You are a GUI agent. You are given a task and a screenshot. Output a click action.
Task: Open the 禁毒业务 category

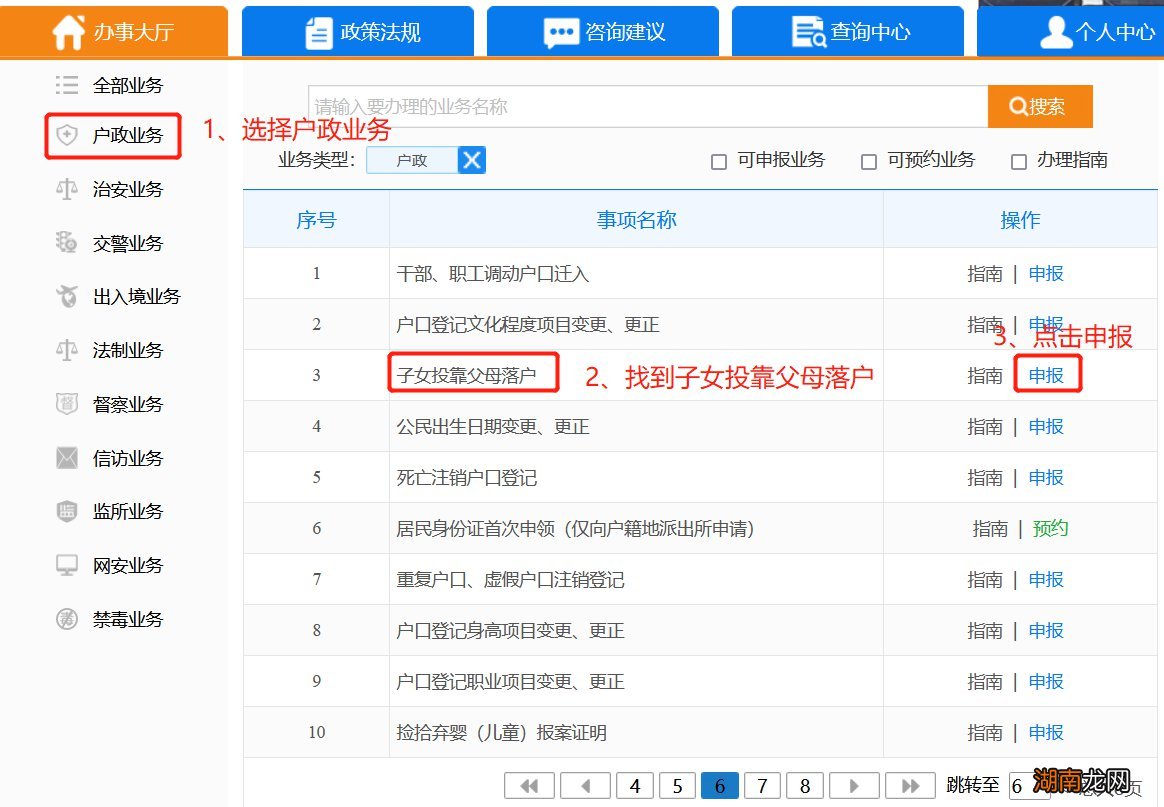(x=113, y=618)
